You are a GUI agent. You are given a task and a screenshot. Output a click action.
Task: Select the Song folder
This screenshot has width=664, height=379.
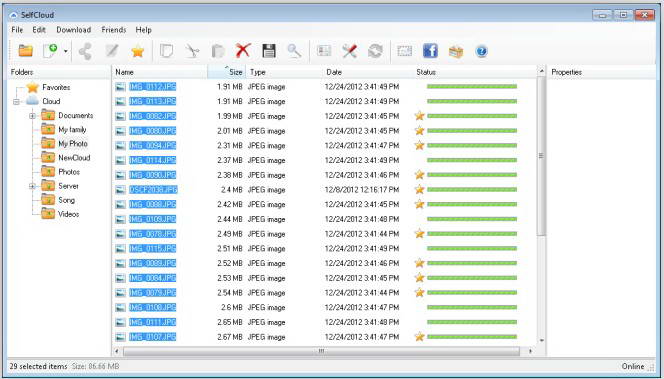tap(66, 200)
